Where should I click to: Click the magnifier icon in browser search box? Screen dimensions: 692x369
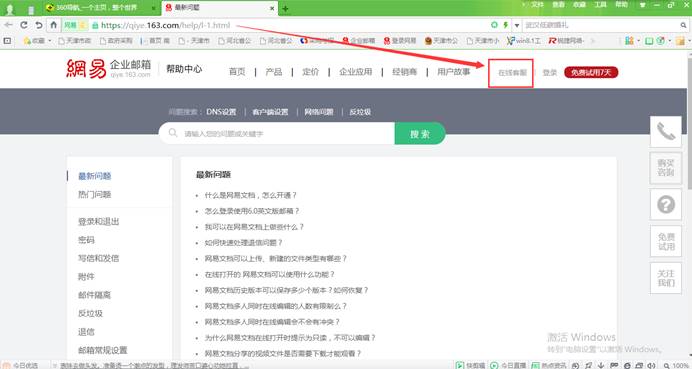click(683, 26)
